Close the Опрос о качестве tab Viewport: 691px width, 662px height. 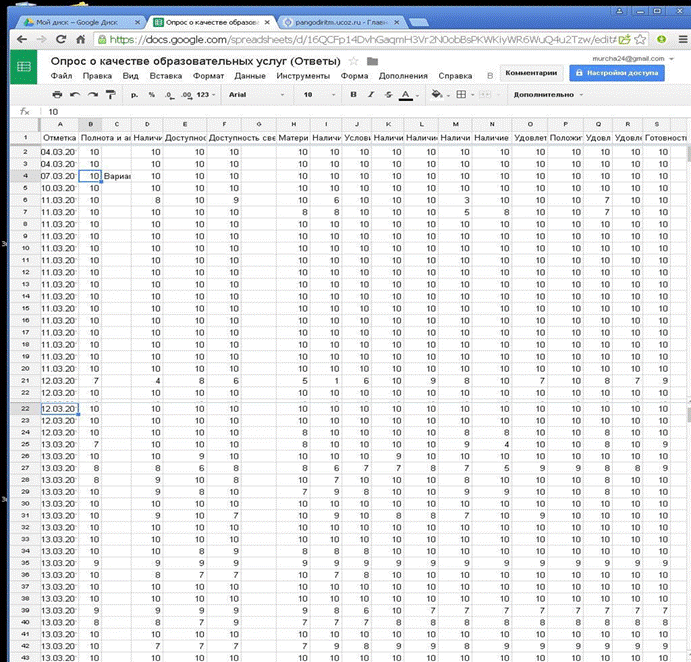[267, 22]
